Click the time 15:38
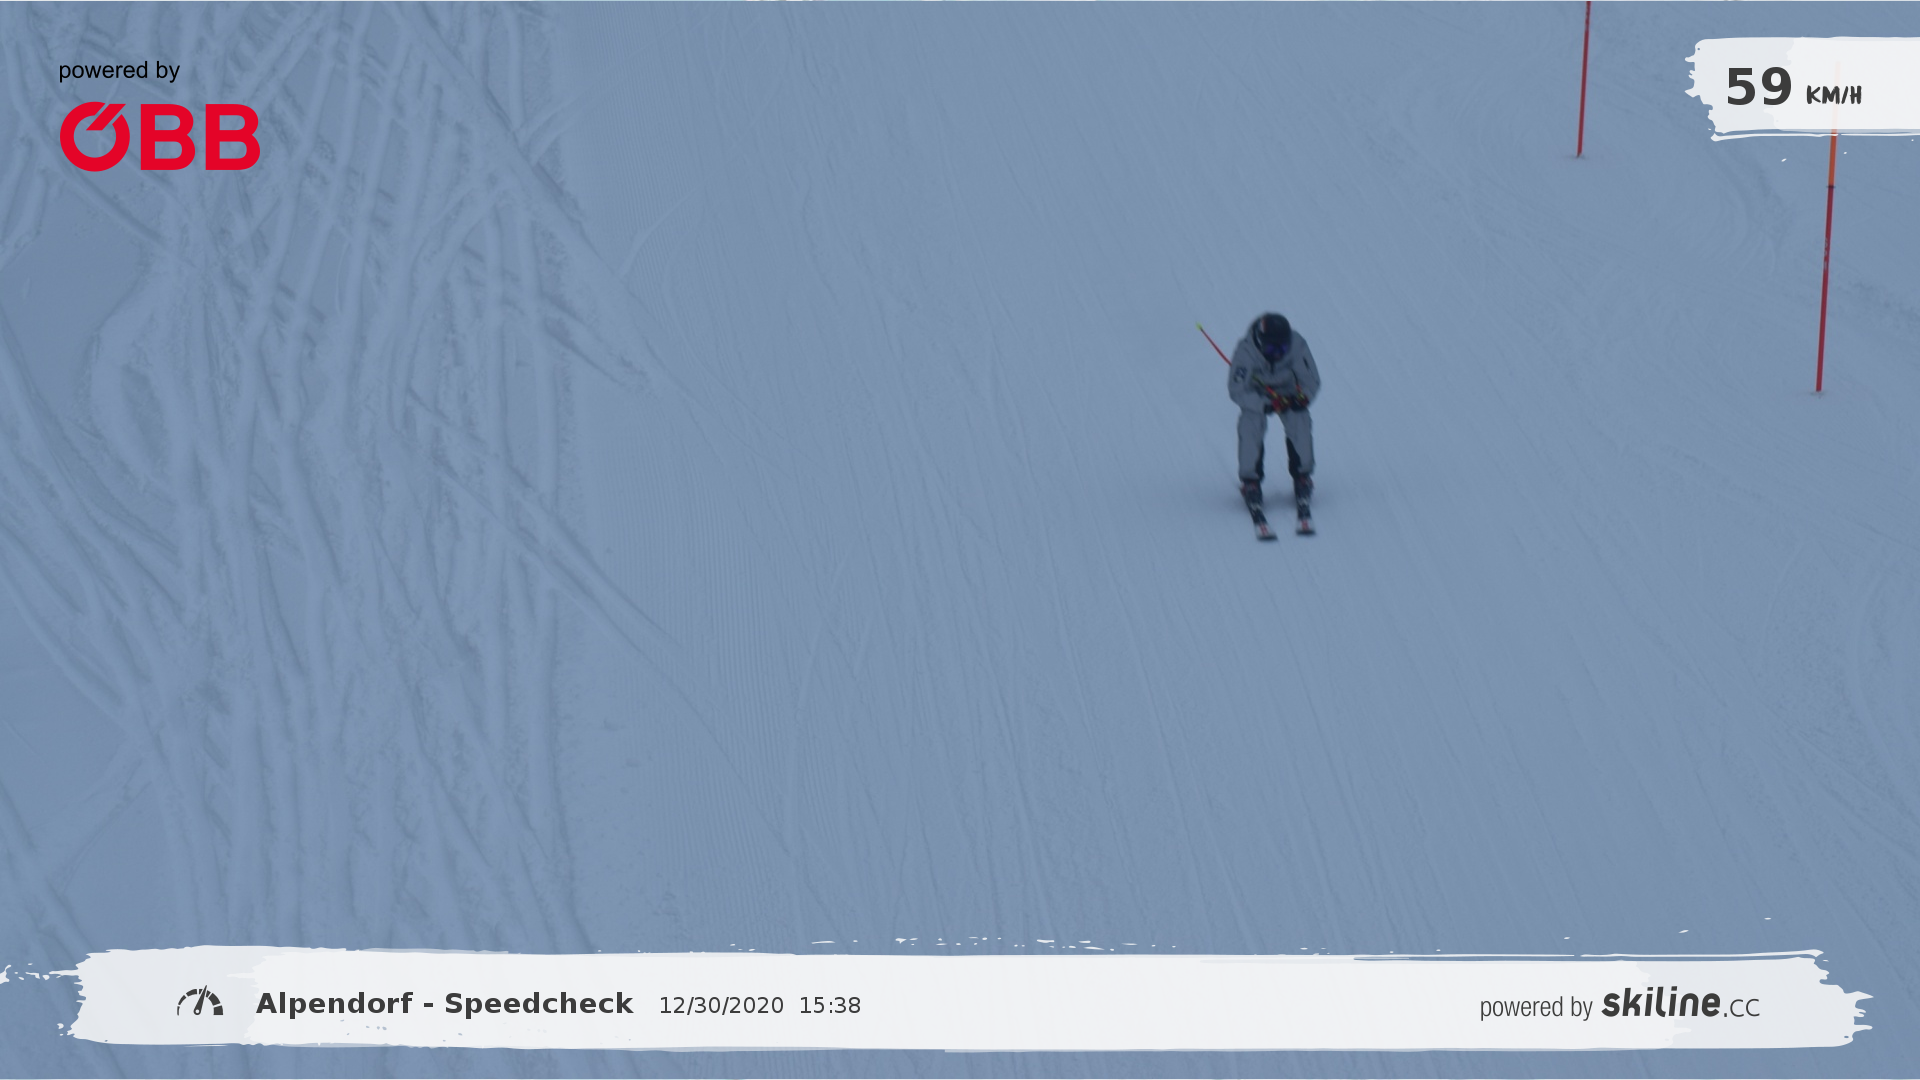The width and height of the screenshot is (1920, 1080). click(x=829, y=1006)
